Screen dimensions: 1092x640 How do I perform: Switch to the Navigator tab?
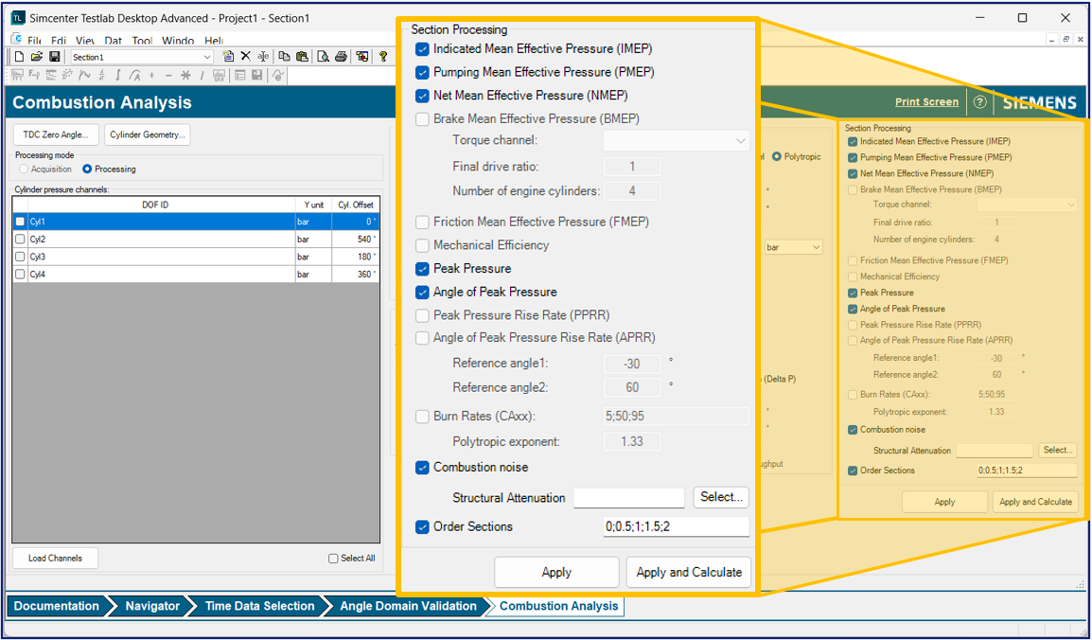tap(152, 606)
